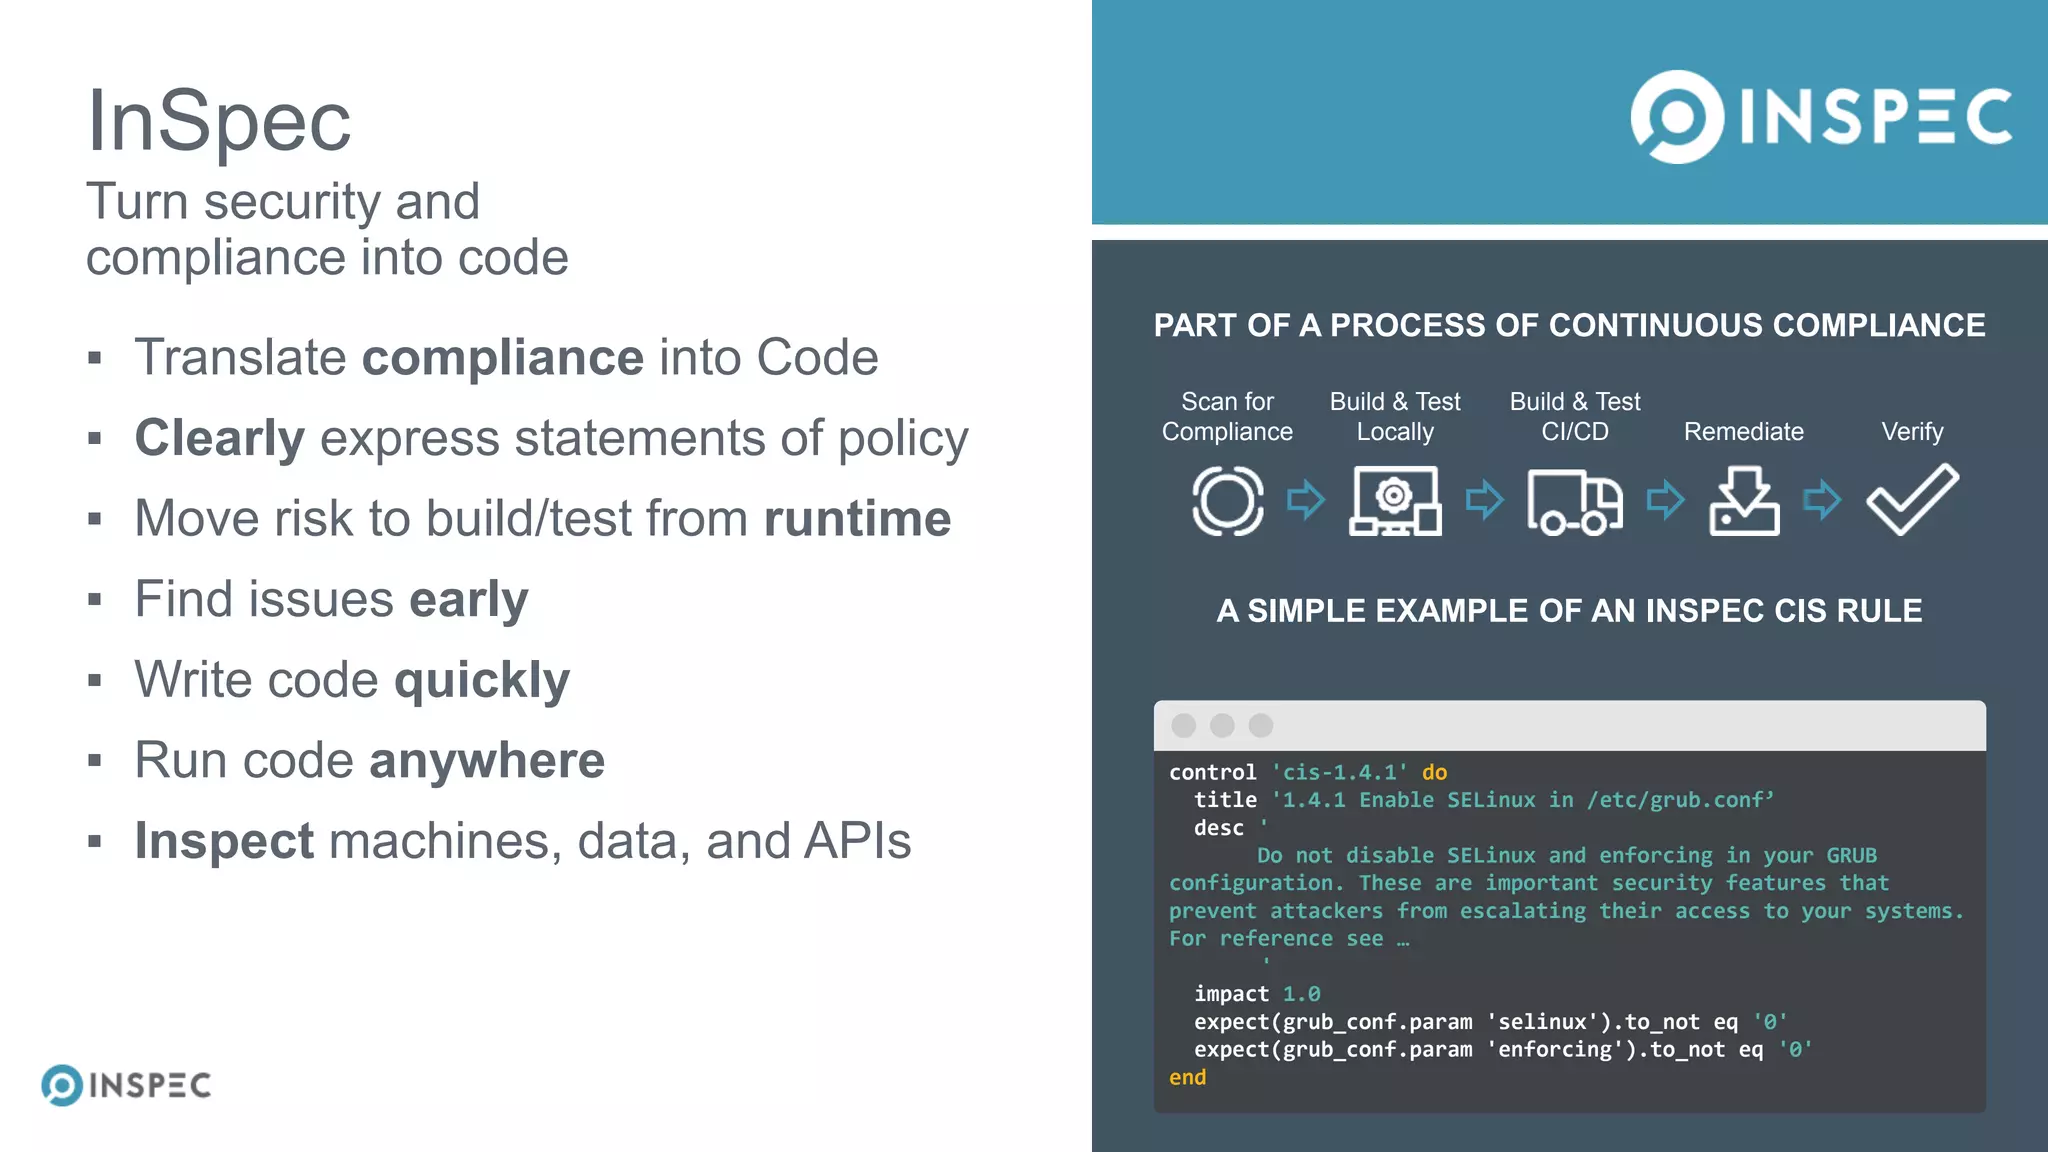Click arrow between Remediate and Verify icons
The width and height of the screenshot is (2048, 1152).
pyautogui.click(x=1822, y=499)
